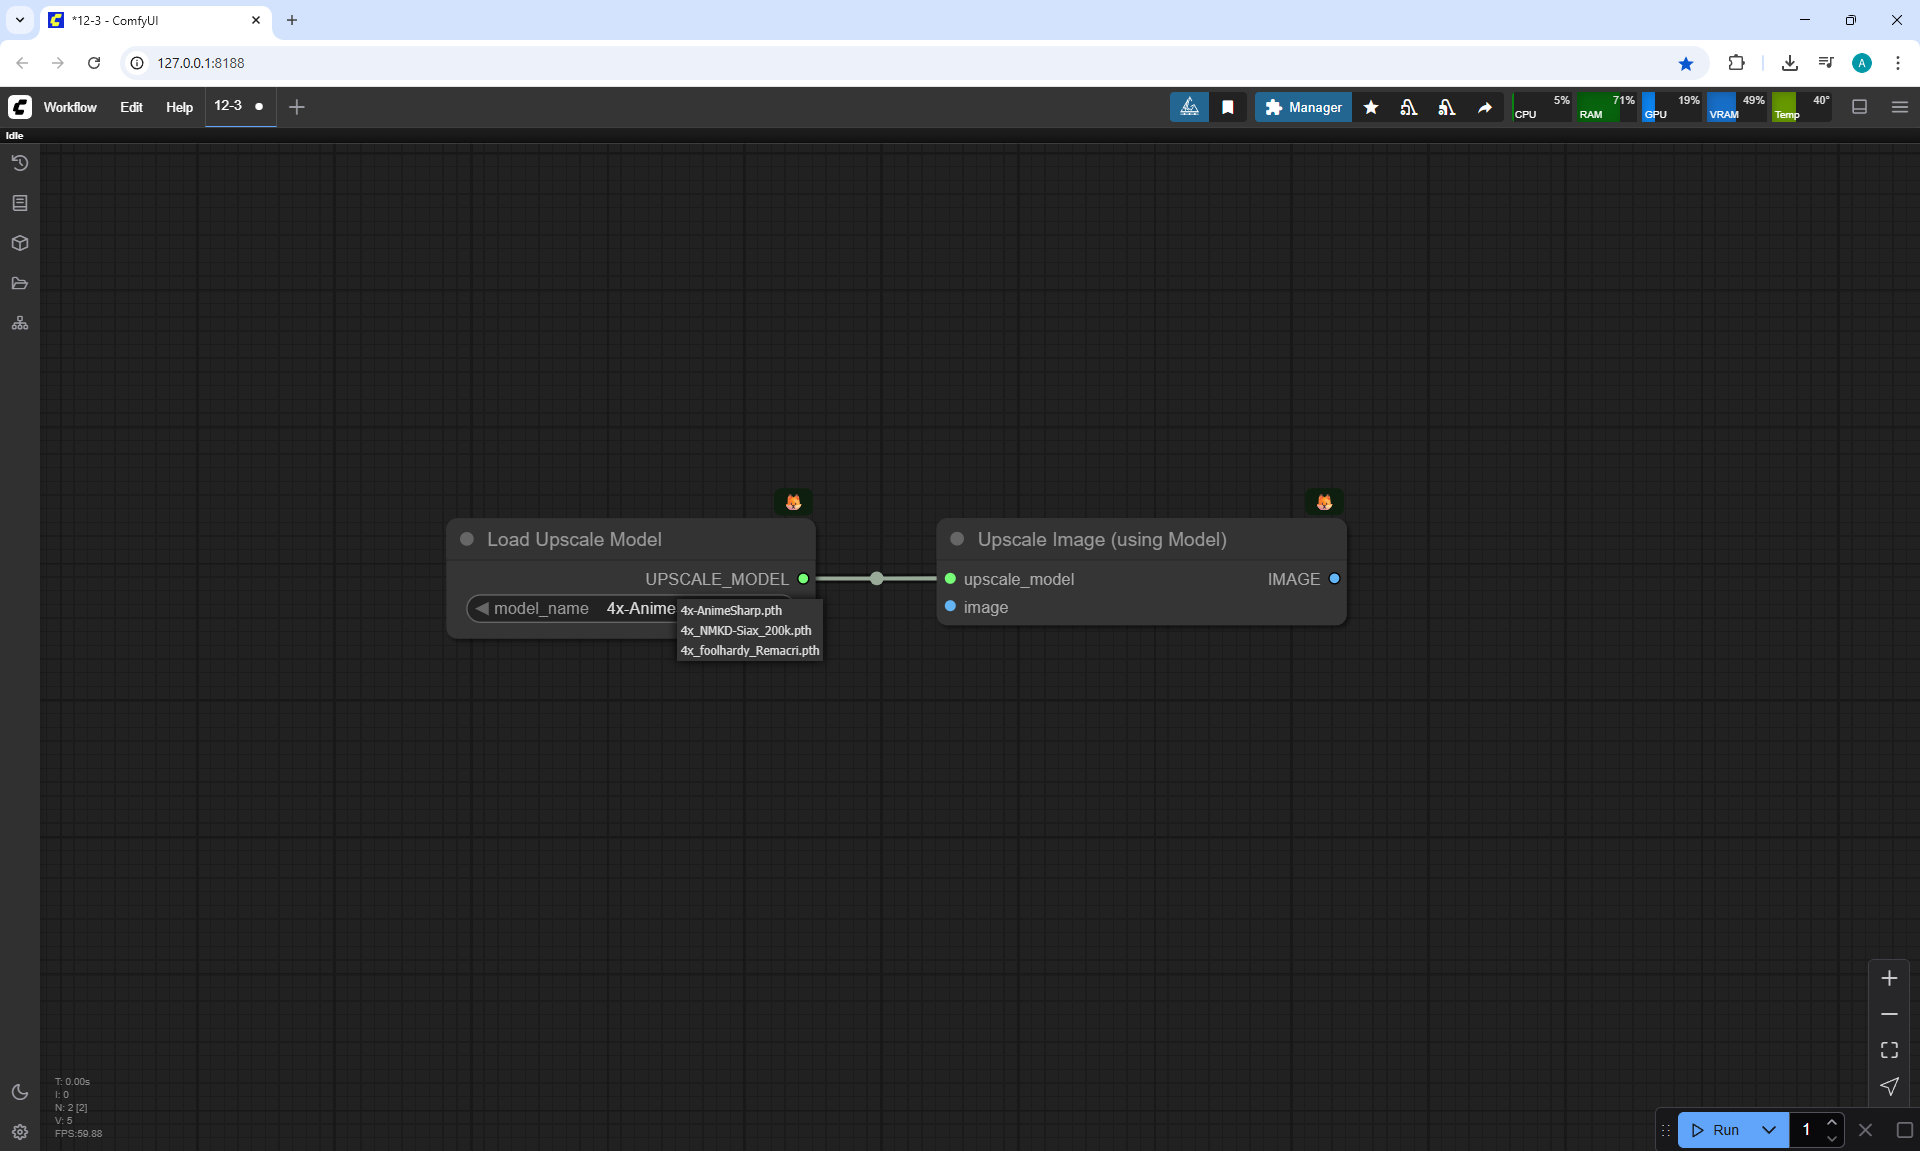
Task: Select 4x_NMKD-Siax_200k.pth from the list
Action: tap(746, 631)
